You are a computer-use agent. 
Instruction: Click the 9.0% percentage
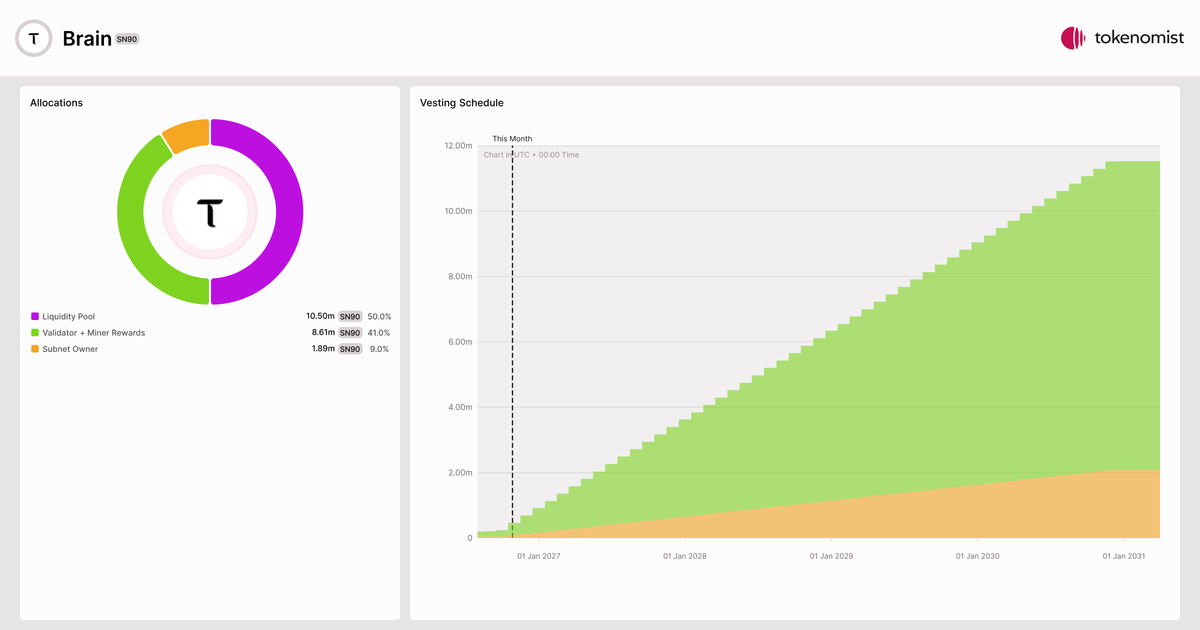click(381, 349)
